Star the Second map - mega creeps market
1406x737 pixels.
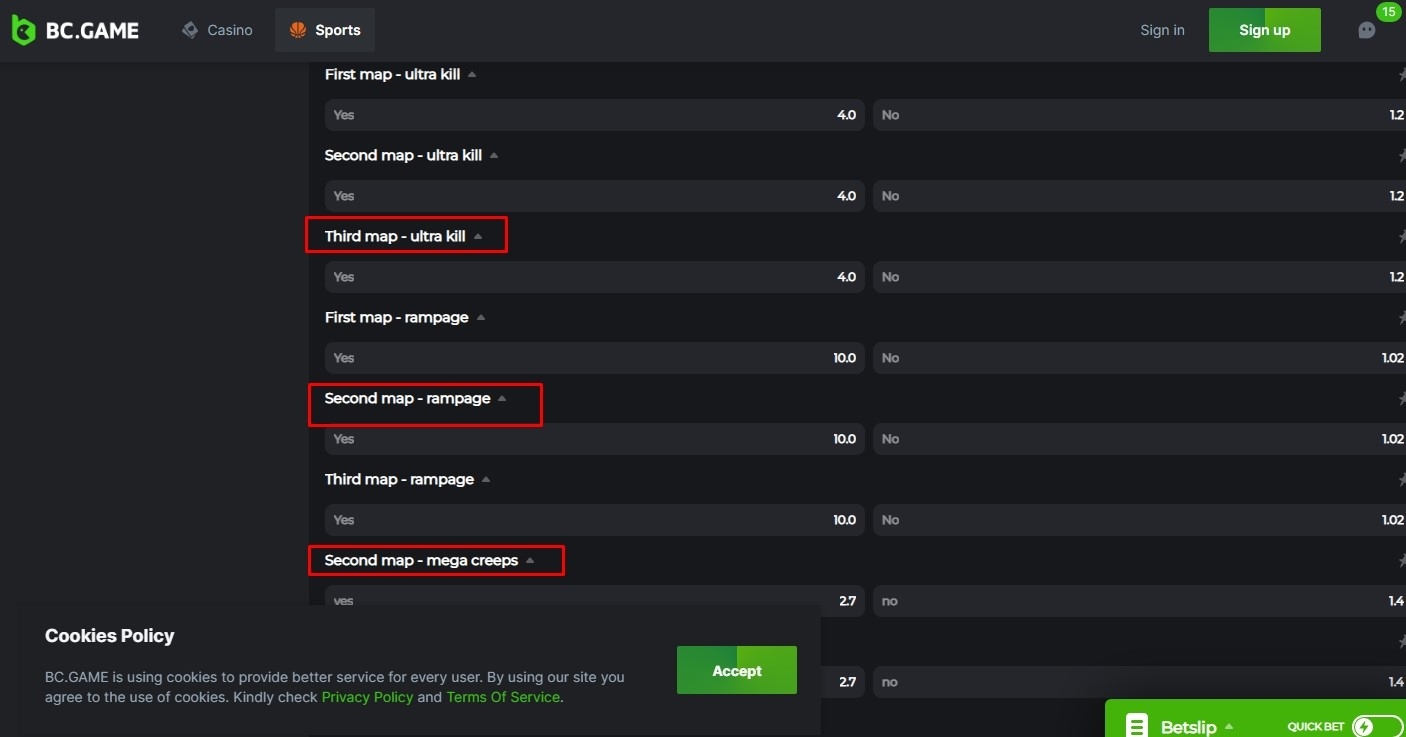pyautogui.click(x=1401, y=561)
